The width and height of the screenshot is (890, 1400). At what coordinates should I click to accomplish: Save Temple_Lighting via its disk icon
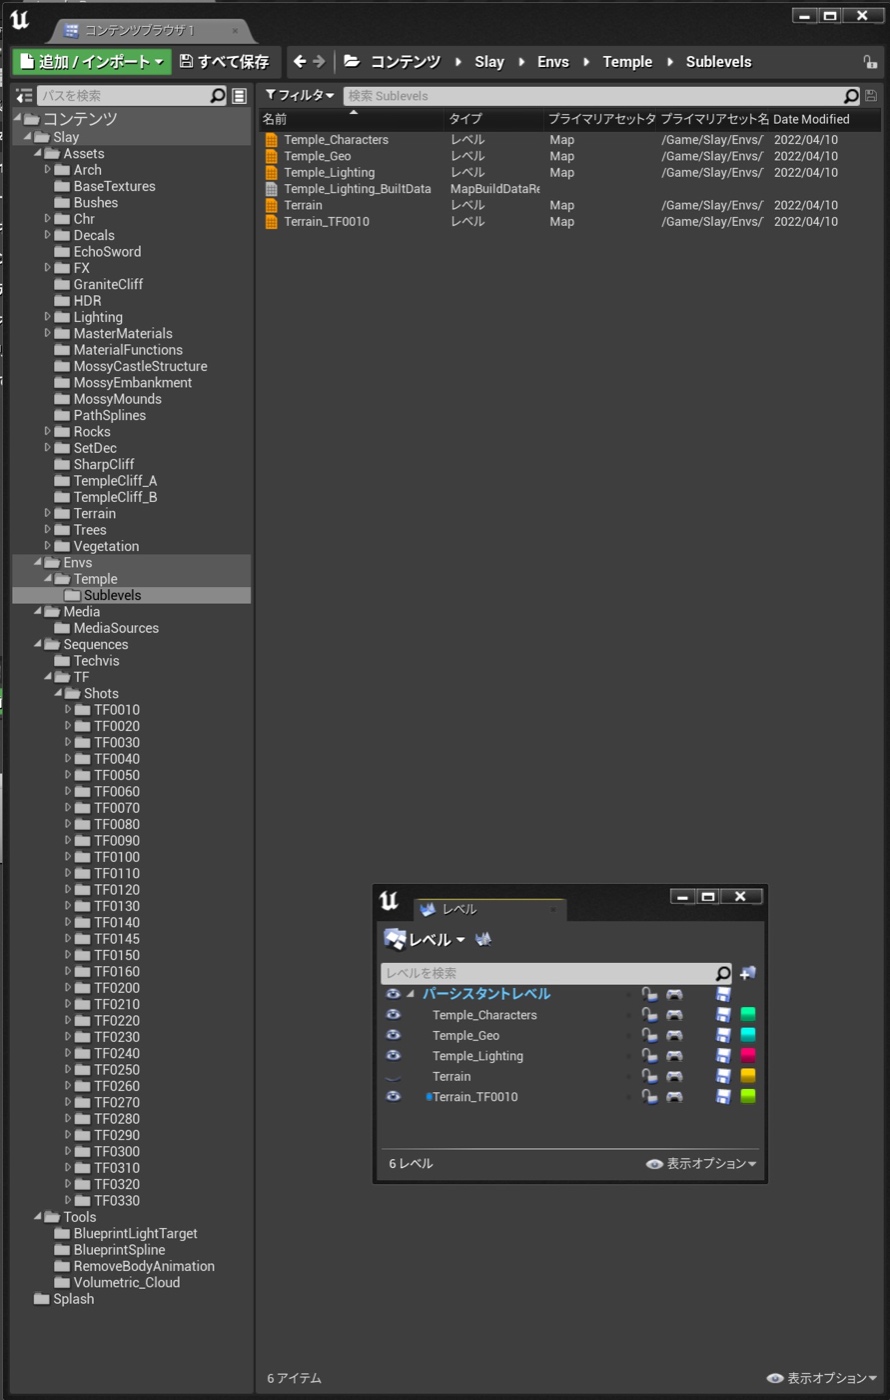tap(724, 1056)
